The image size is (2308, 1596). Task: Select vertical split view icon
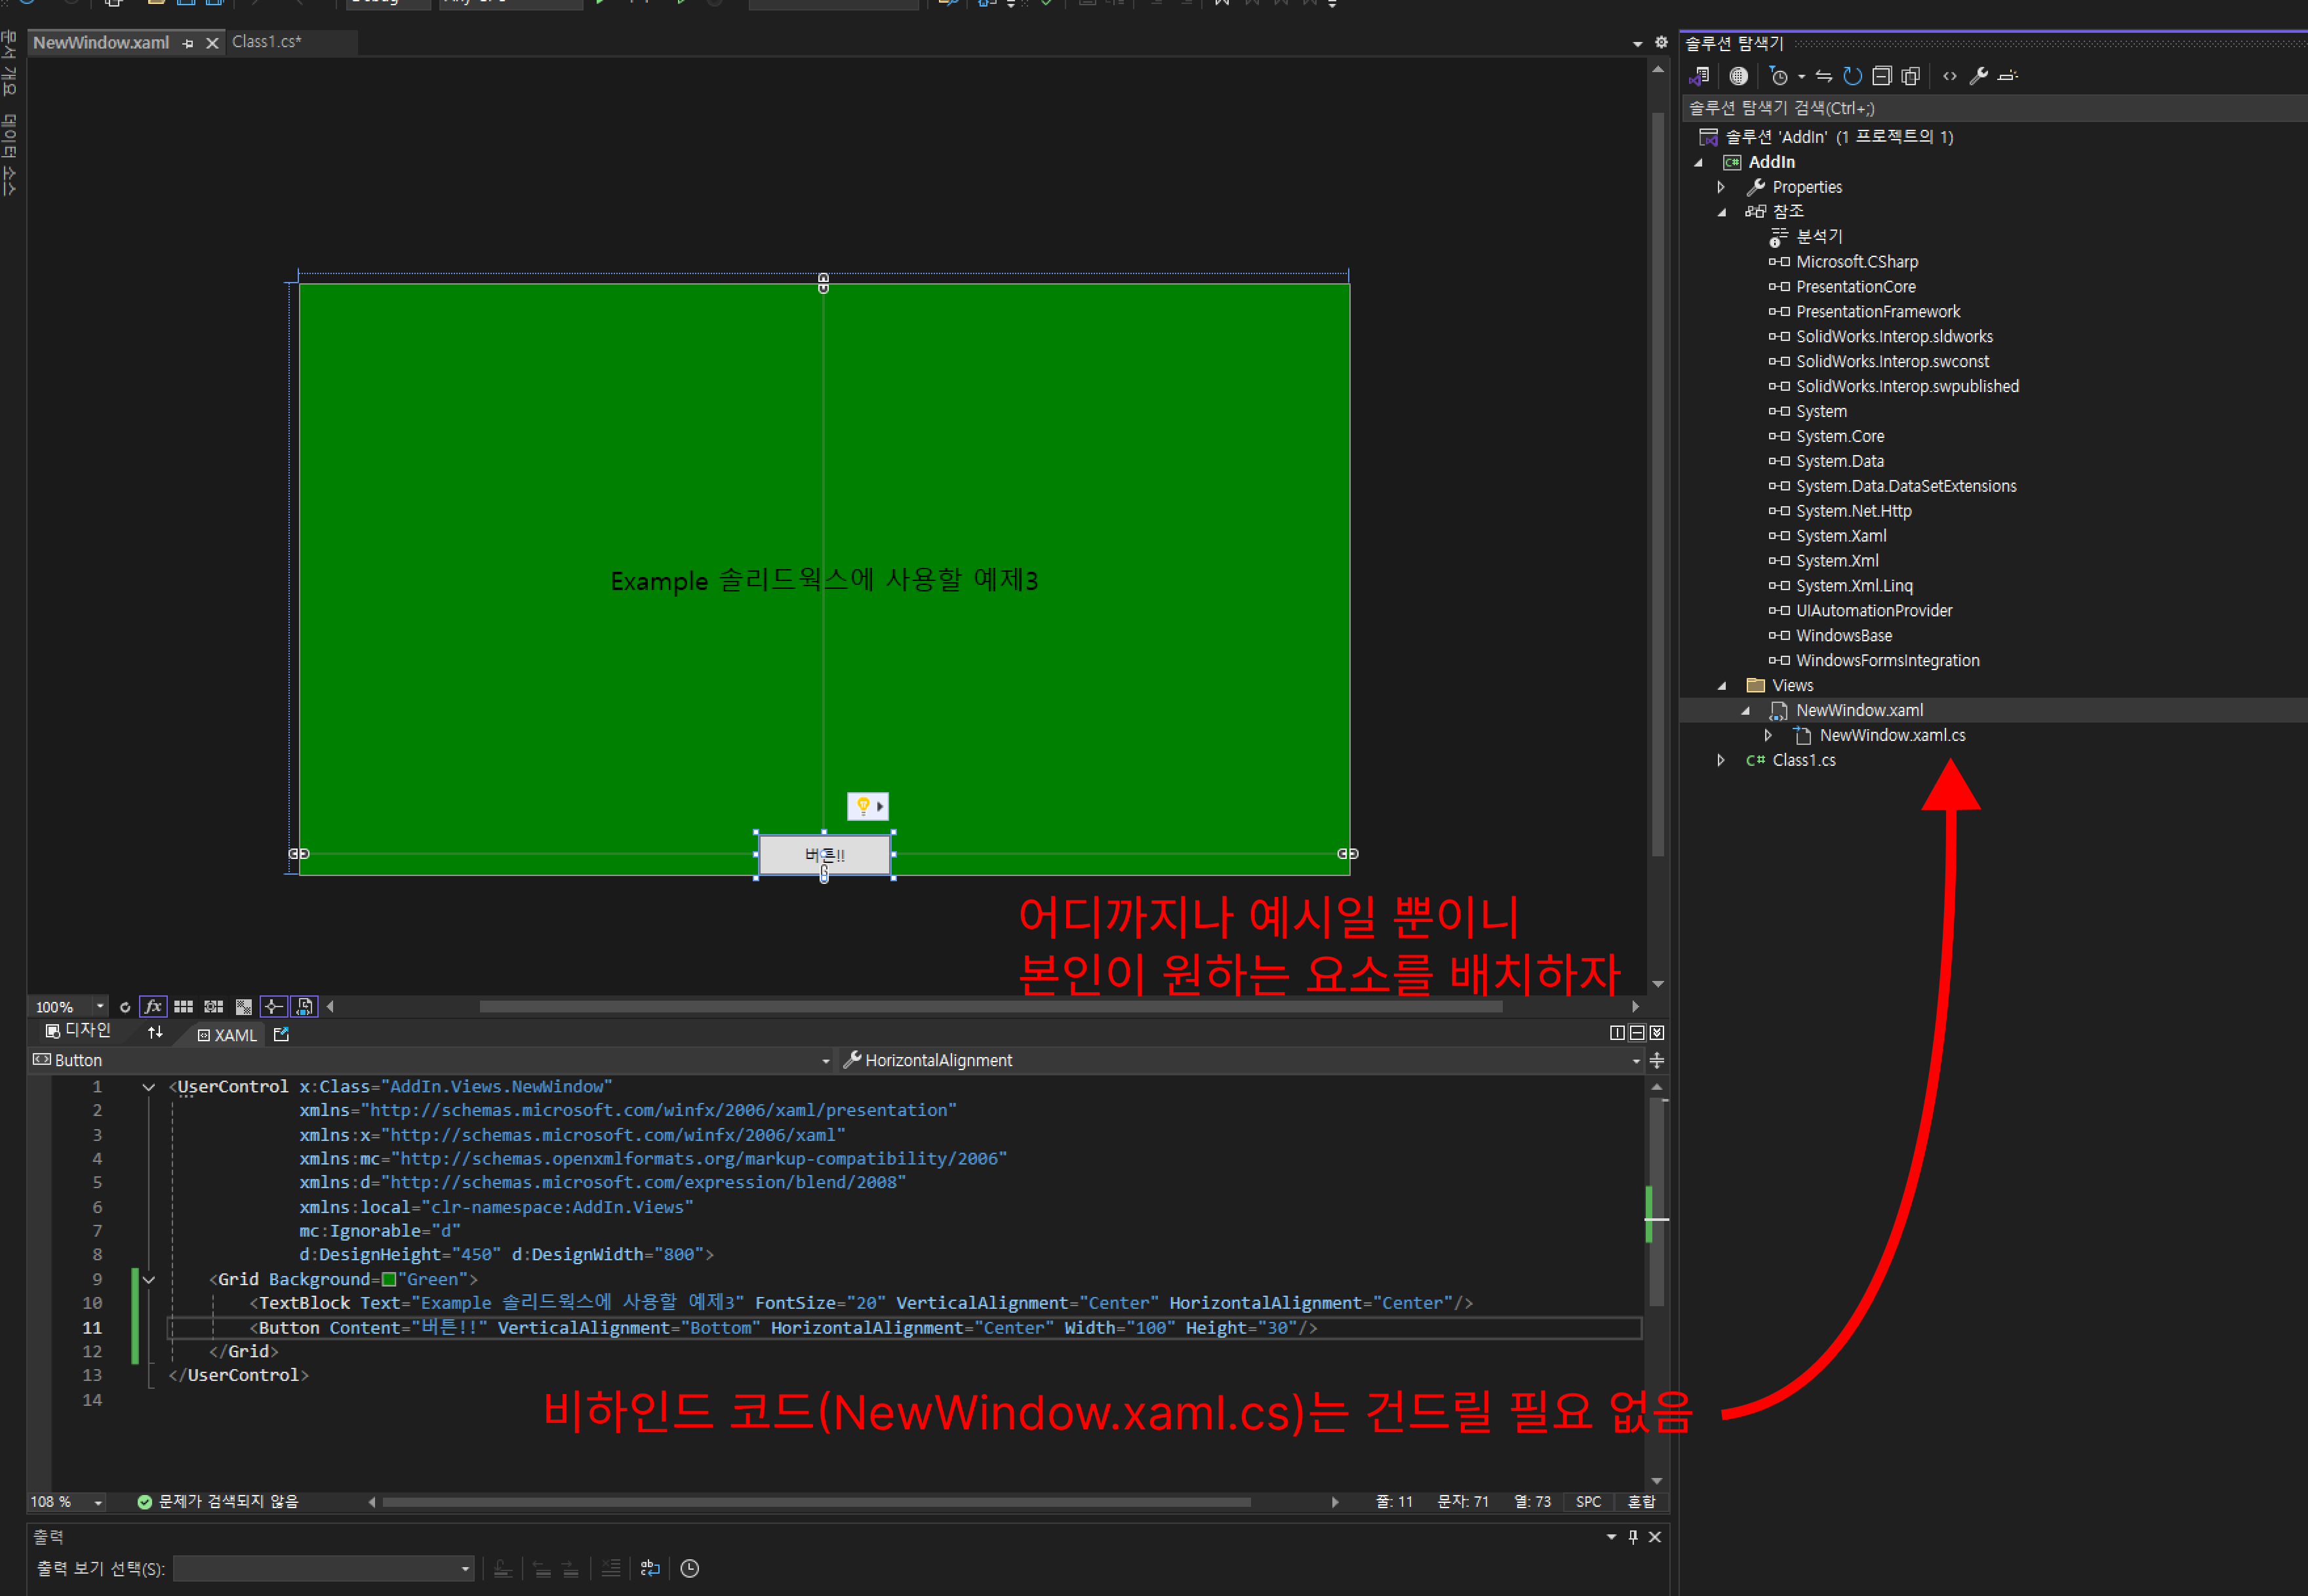click(1617, 1033)
